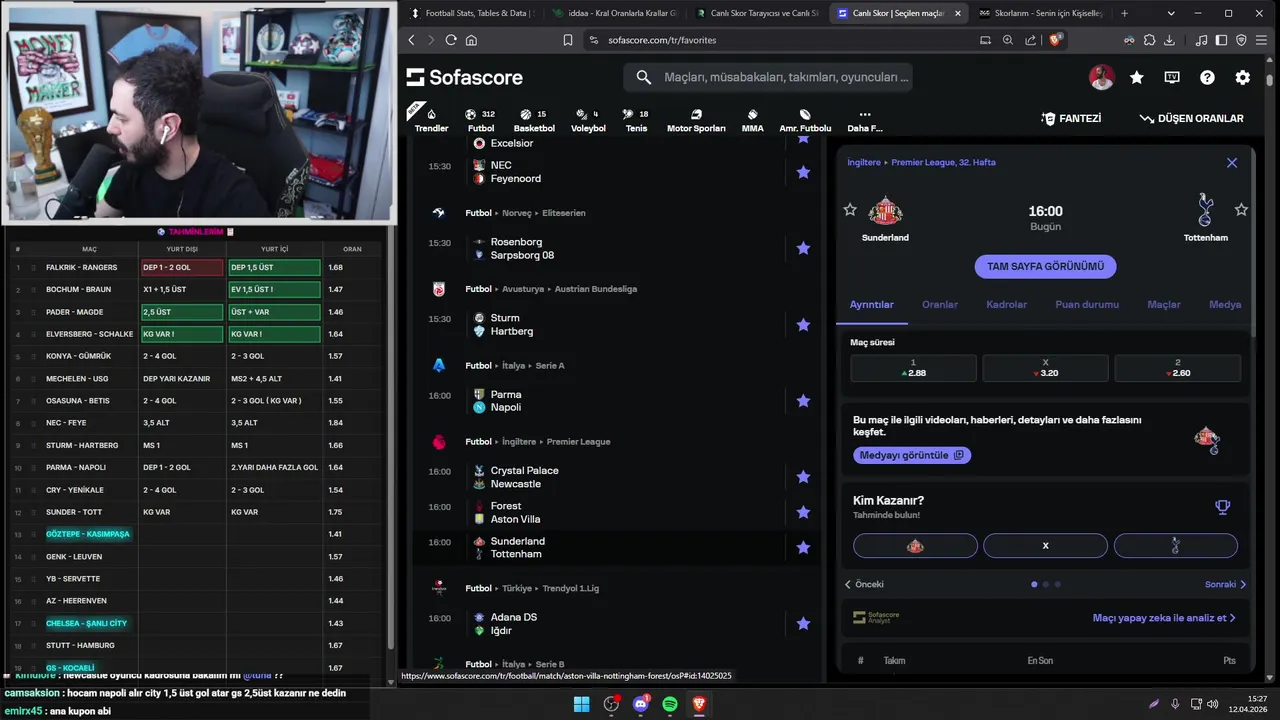Image resolution: width=1280 pixels, height=720 pixels.
Task: Open the Trendler sports category
Action: pyautogui.click(x=431, y=119)
